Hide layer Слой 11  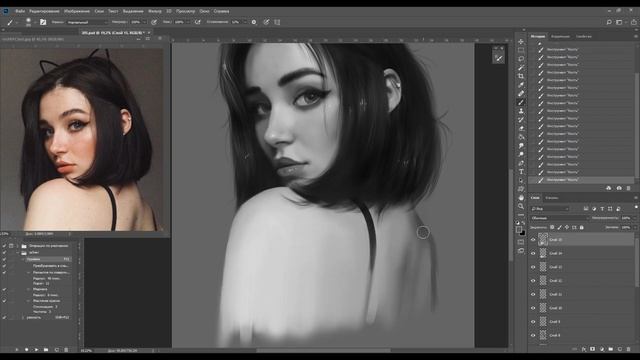coord(533,294)
